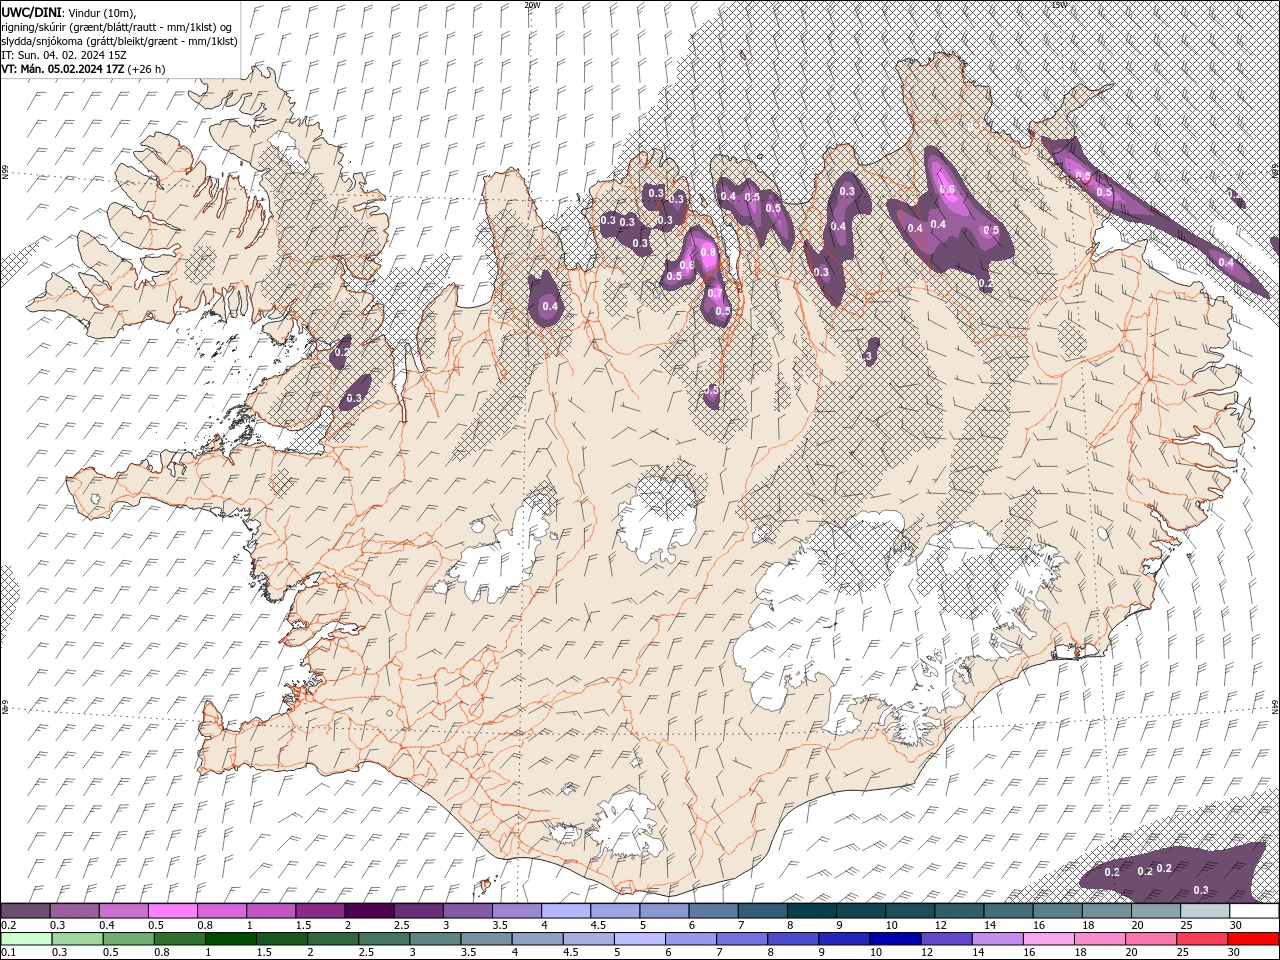
Task: Pick the bottom scale swatch starting at 2.5
Action: pyautogui.click(x=384, y=939)
